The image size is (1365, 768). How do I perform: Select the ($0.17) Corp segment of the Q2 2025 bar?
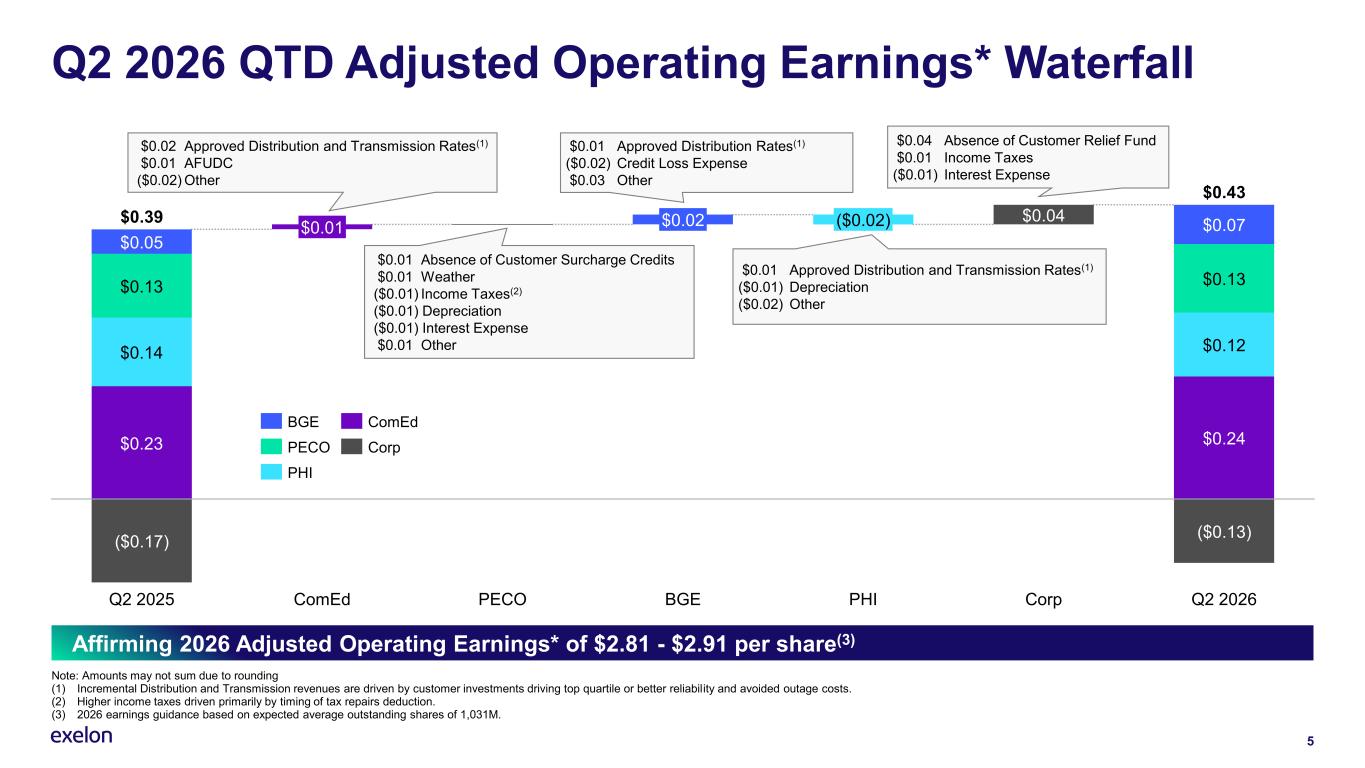(141, 540)
